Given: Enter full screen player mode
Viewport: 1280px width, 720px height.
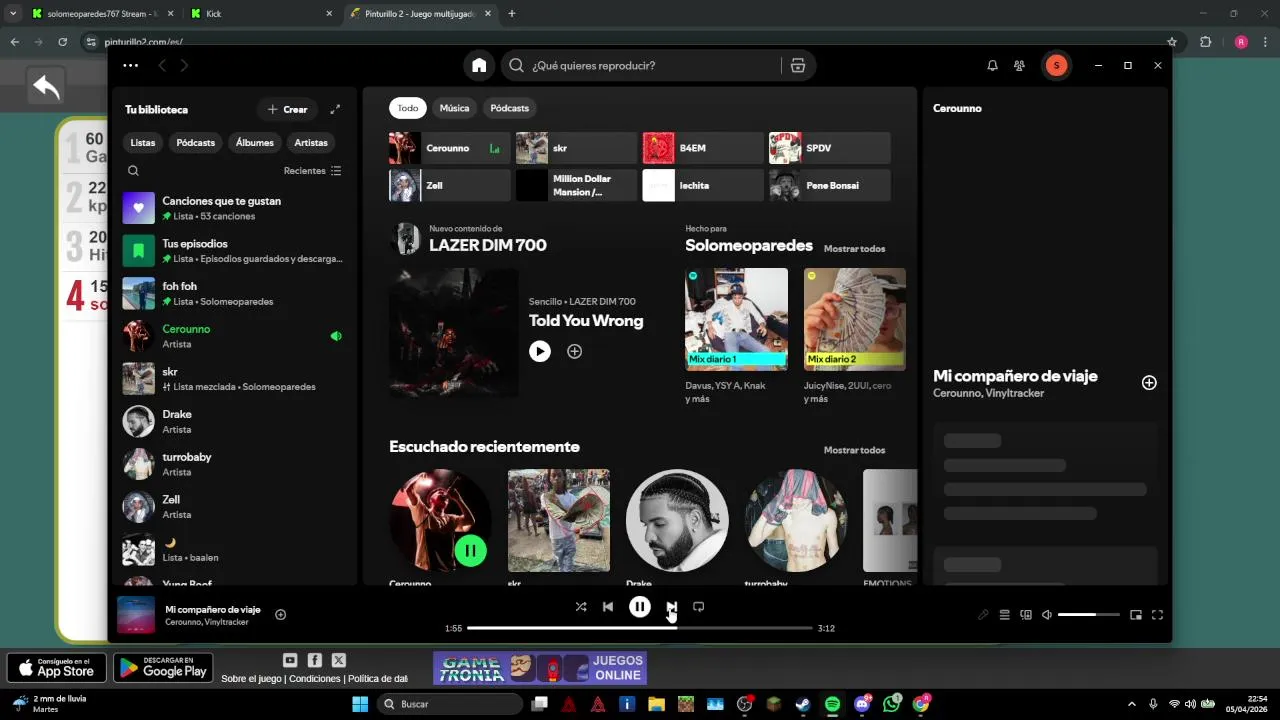Looking at the screenshot, I should tap(1157, 615).
